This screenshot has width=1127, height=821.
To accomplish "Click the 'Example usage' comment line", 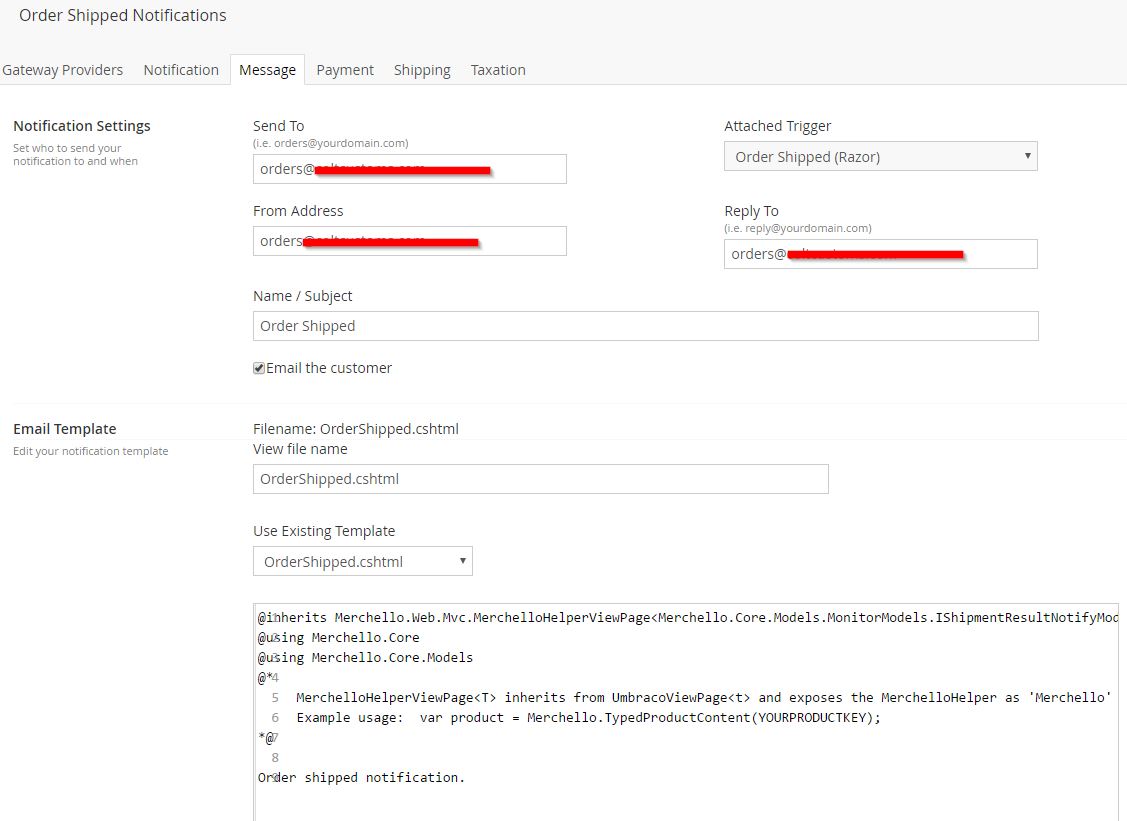I will pos(588,717).
